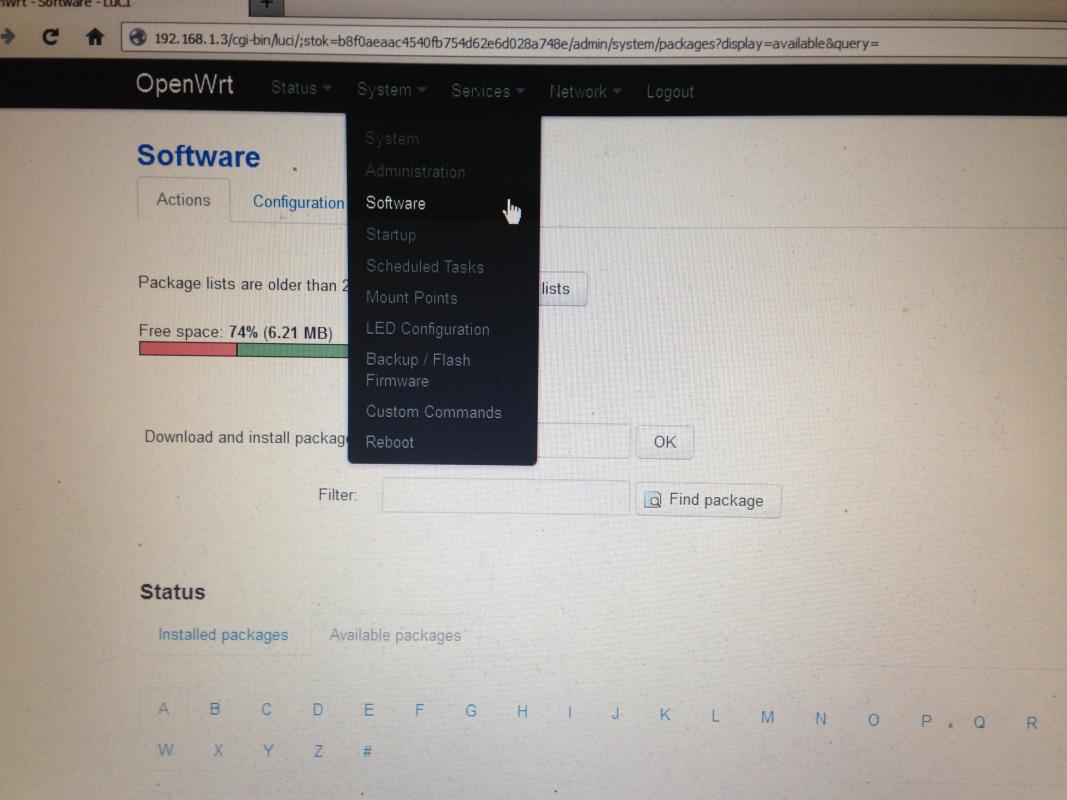
Task: Show the Available packages tab
Action: pyautogui.click(x=395, y=635)
